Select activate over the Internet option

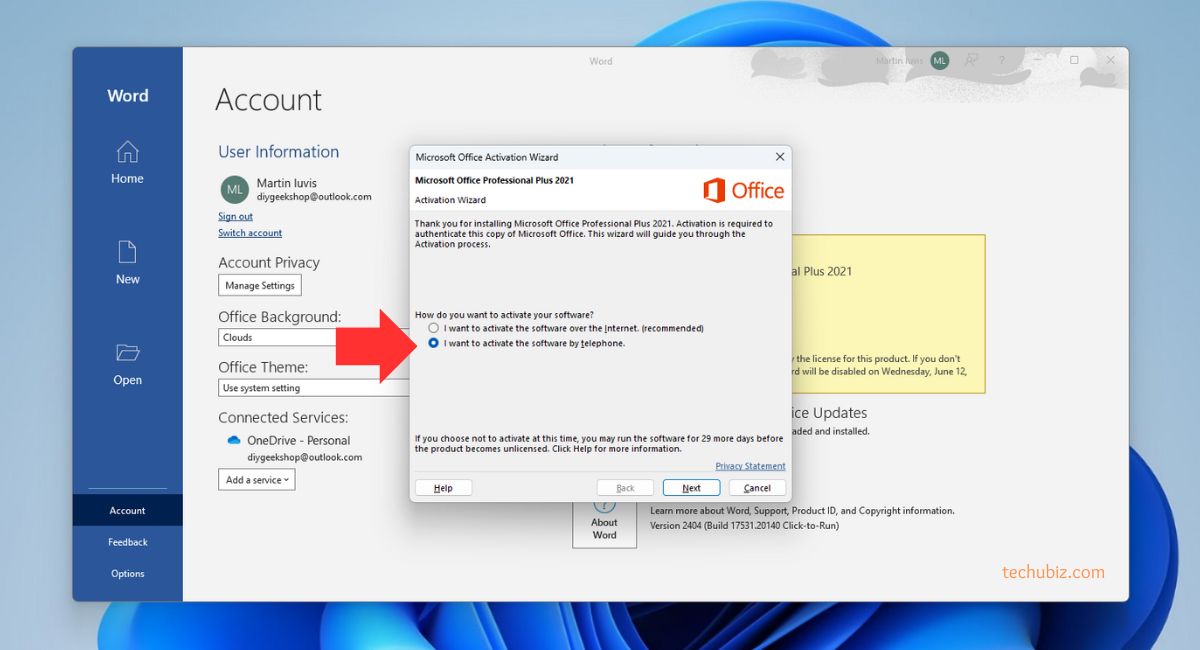pos(433,328)
